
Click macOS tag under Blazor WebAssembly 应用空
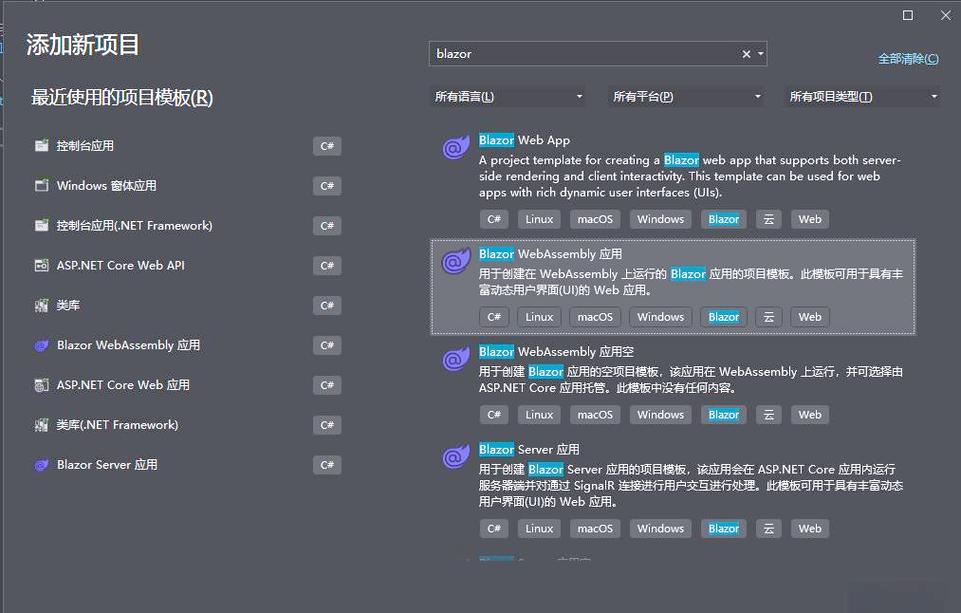click(595, 415)
